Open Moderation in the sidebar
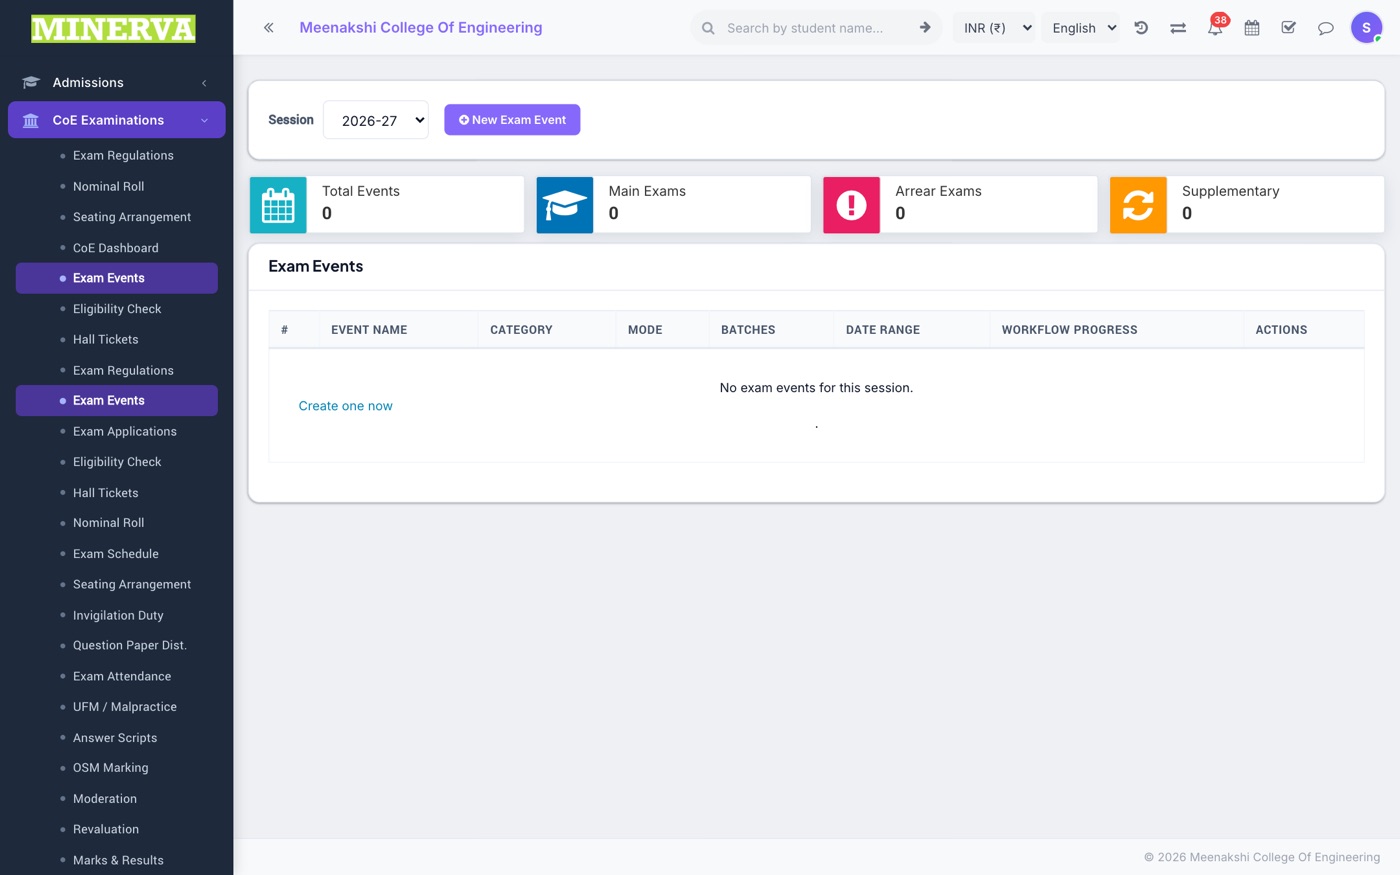Image resolution: width=1400 pixels, height=875 pixels. pos(105,798)
